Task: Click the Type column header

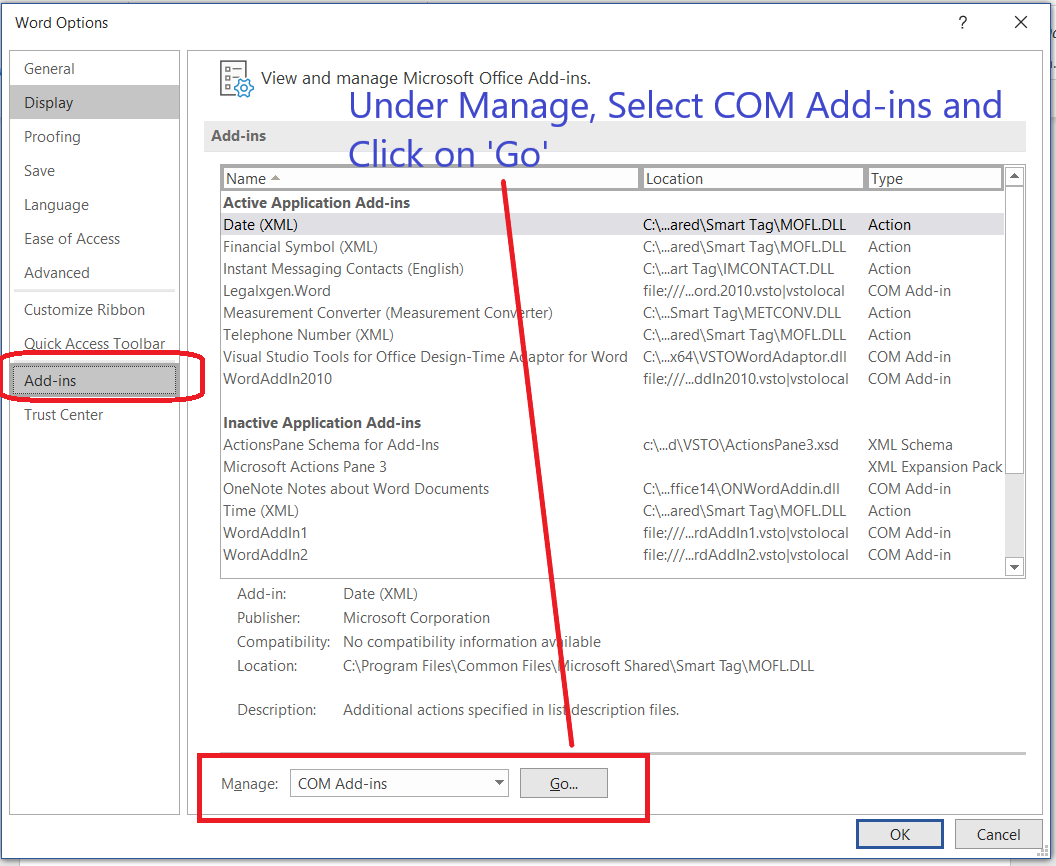Action: [x=933, y=179]
